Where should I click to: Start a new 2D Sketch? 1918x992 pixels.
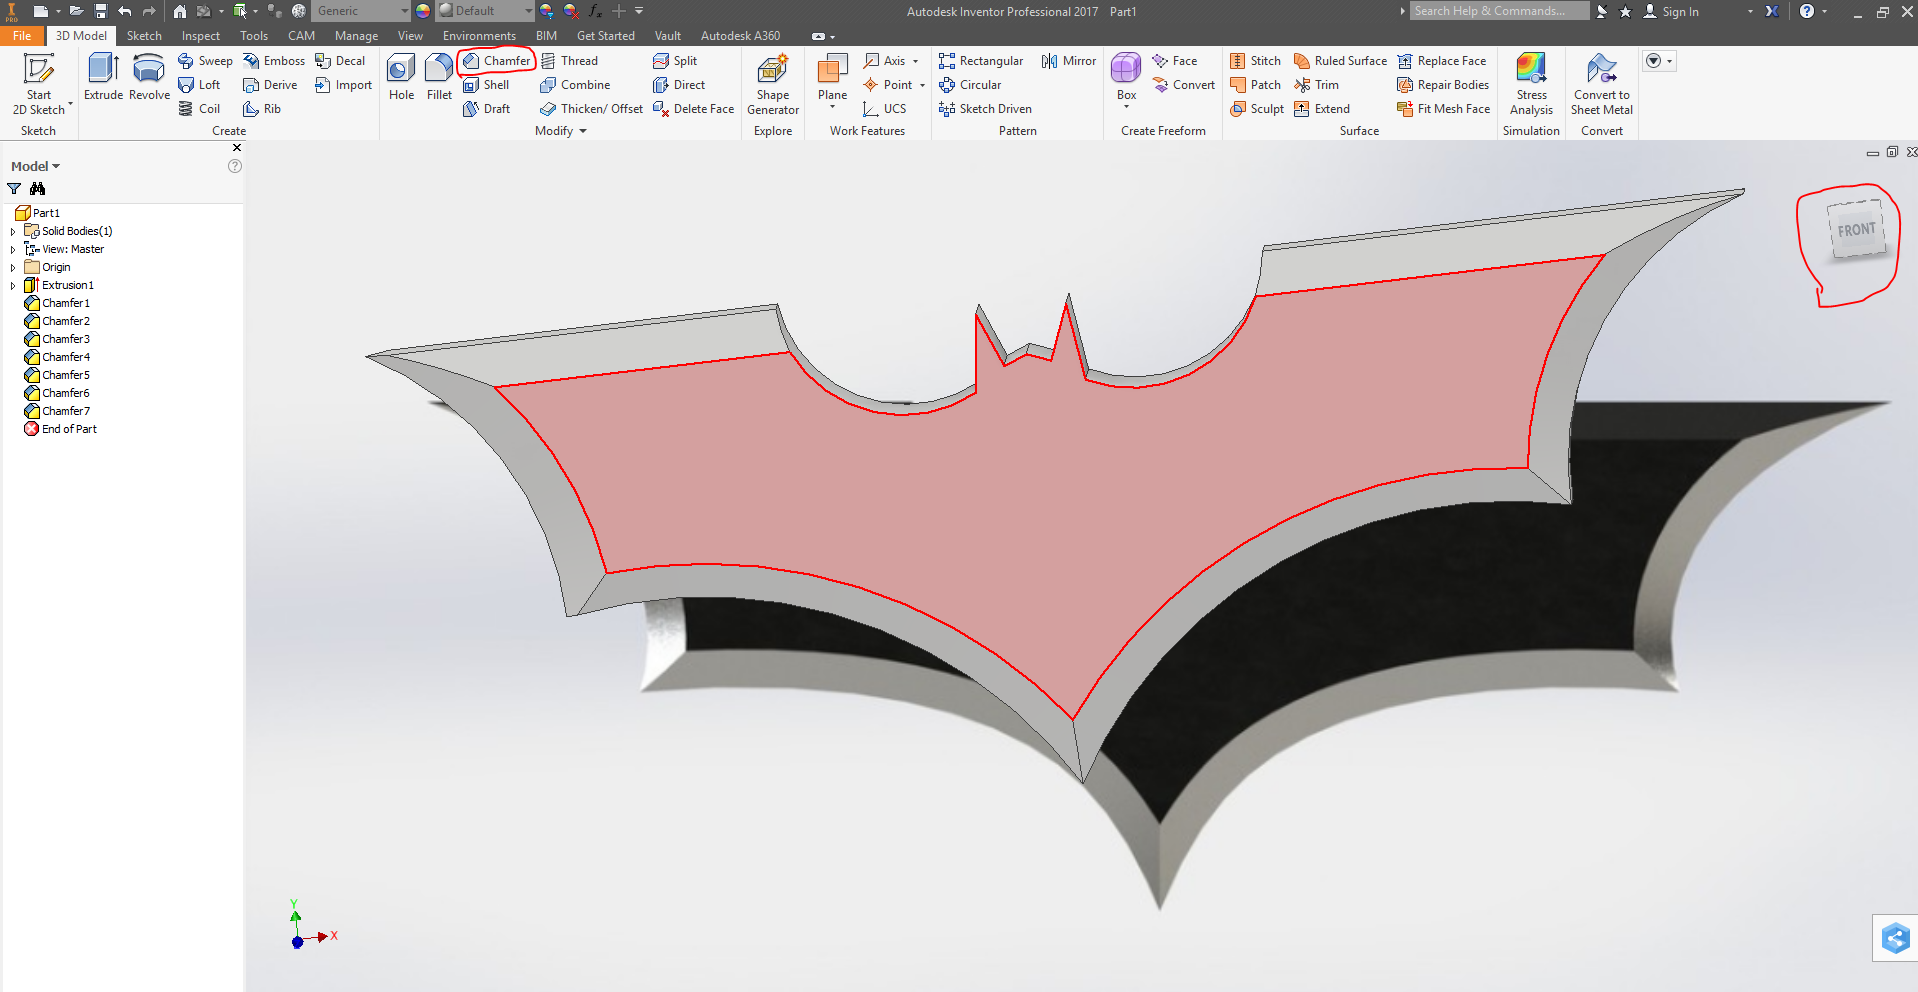(39, 84)
